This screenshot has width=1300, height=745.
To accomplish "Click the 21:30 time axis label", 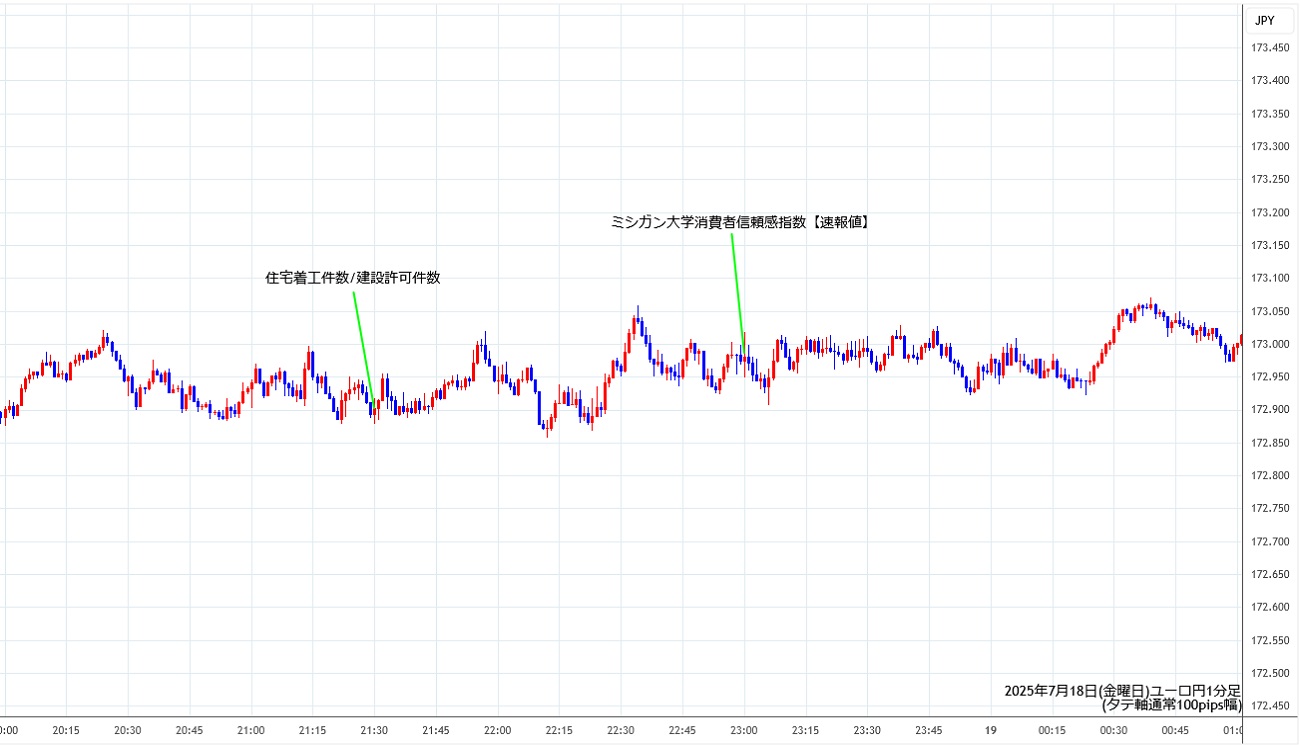I will [x=374, y=731].
